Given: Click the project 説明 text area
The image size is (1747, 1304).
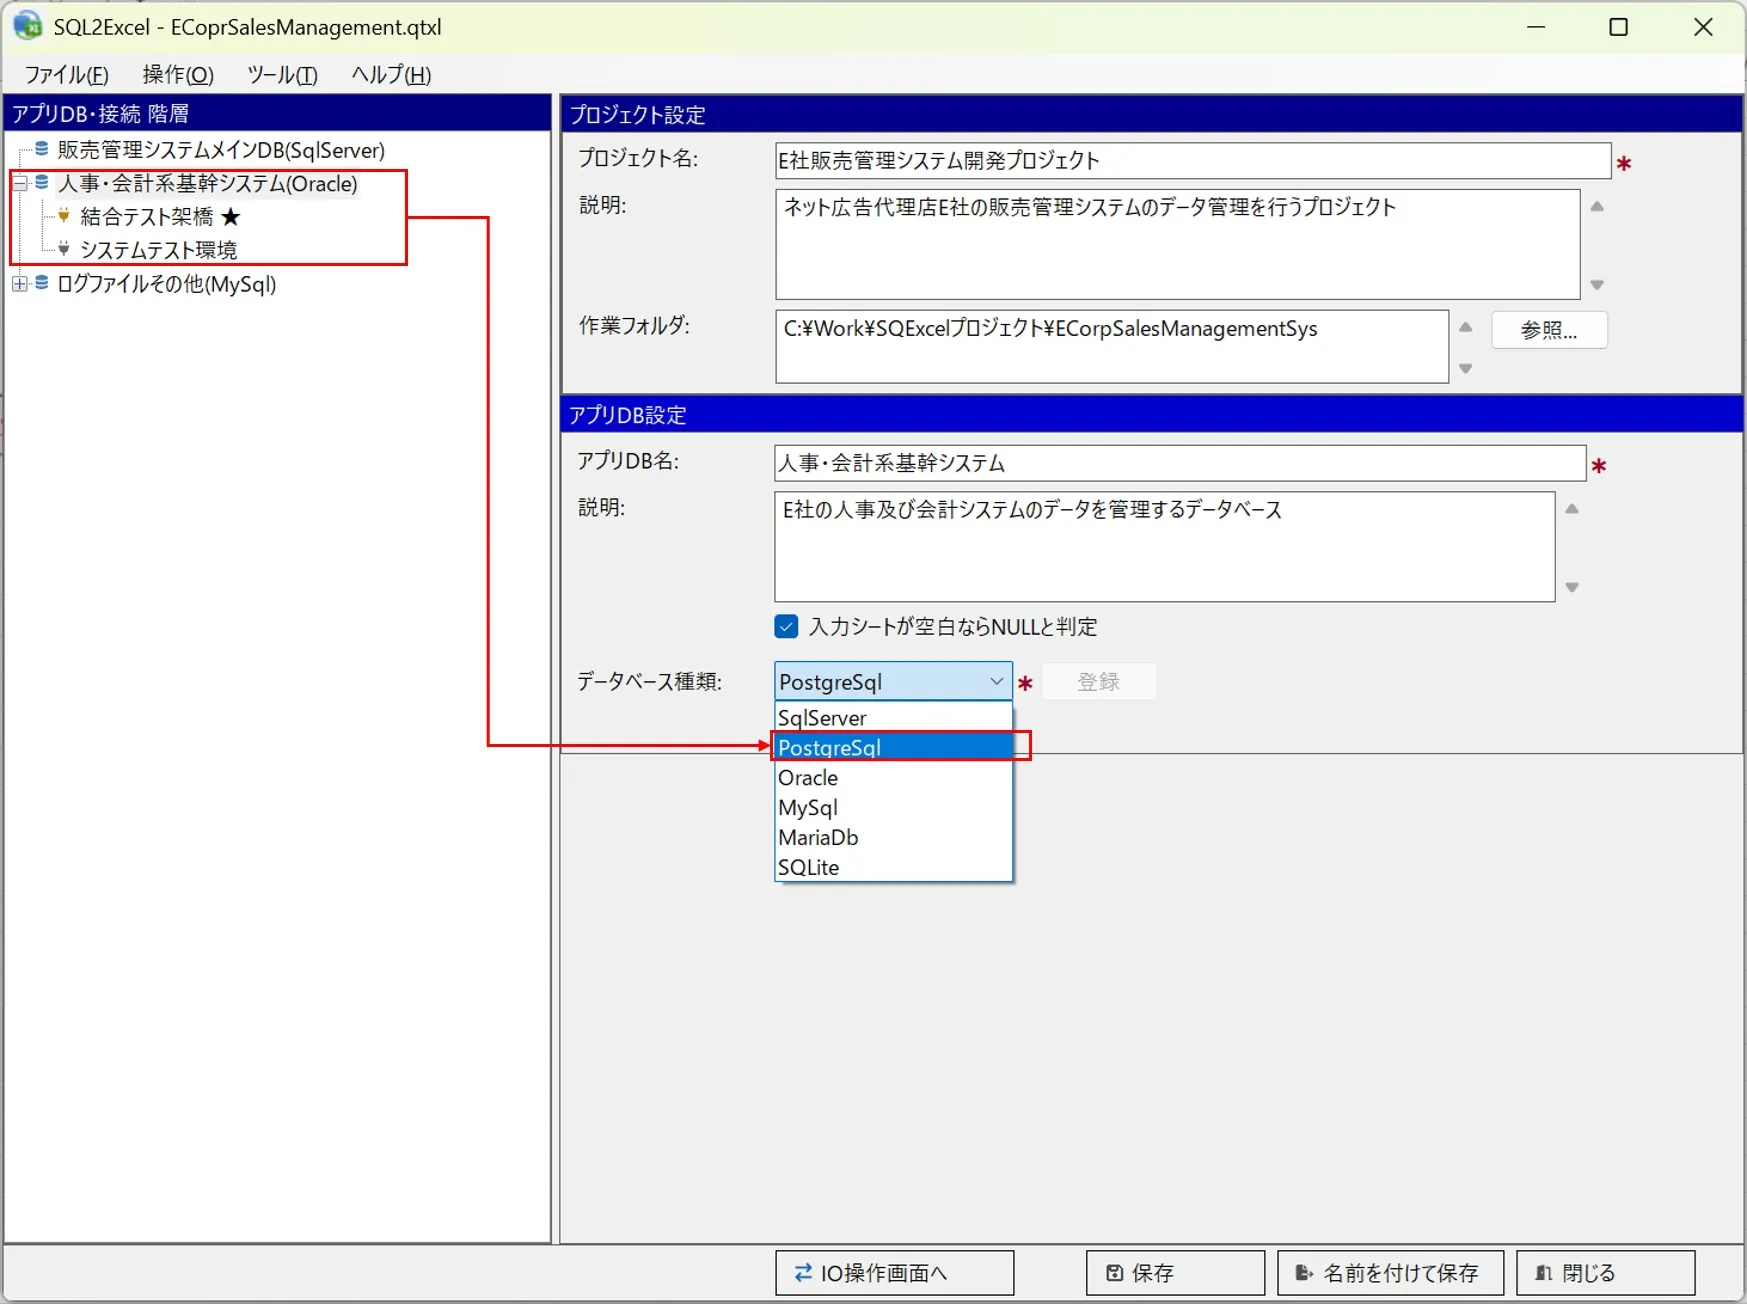Looking at the screenshot, I should coord(1177,244).
